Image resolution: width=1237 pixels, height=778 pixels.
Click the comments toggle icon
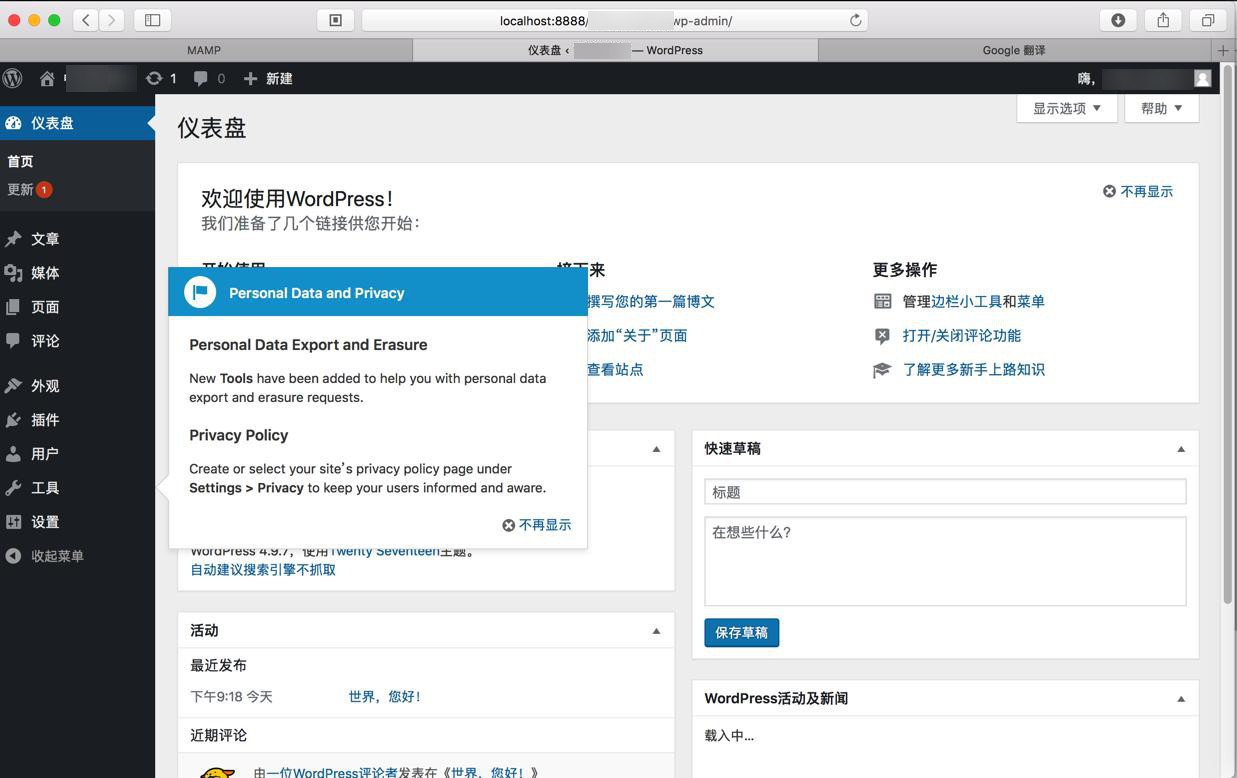[x=882, y=336]
